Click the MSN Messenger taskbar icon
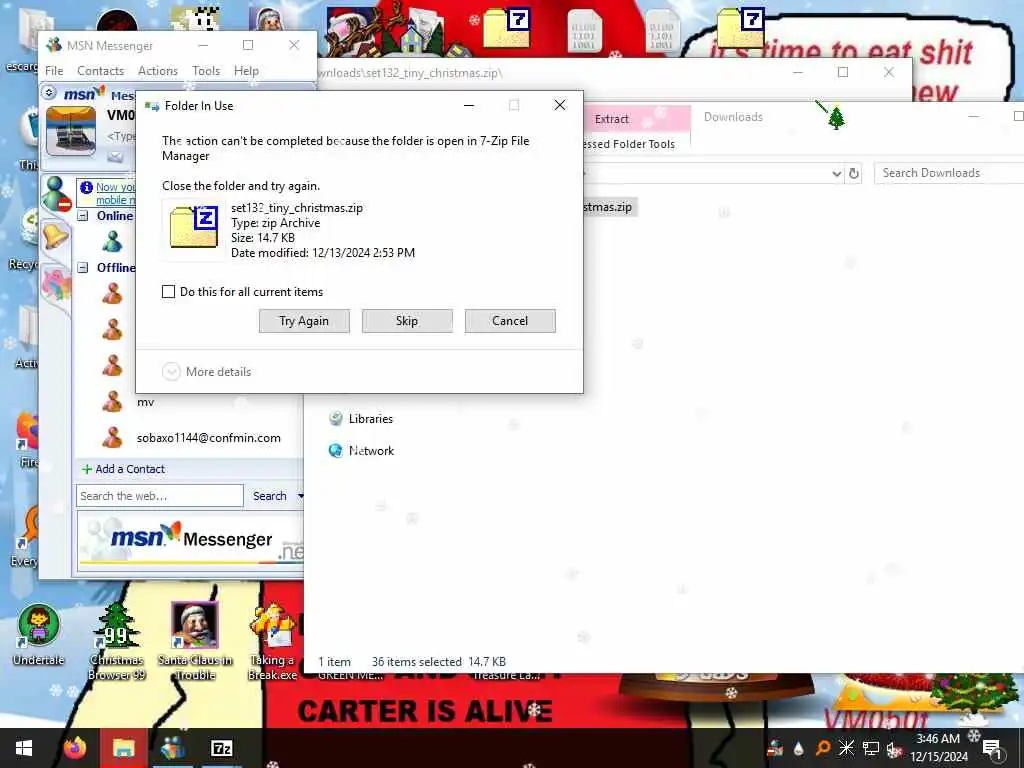The width and height of the screenshot is (1024, 768). pos(173,748)
